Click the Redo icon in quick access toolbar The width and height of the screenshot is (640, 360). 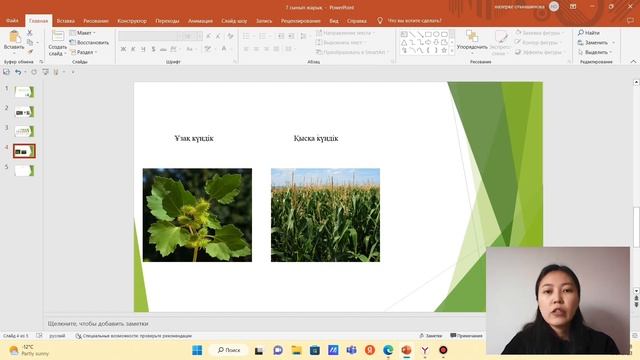tap(34, 72)
